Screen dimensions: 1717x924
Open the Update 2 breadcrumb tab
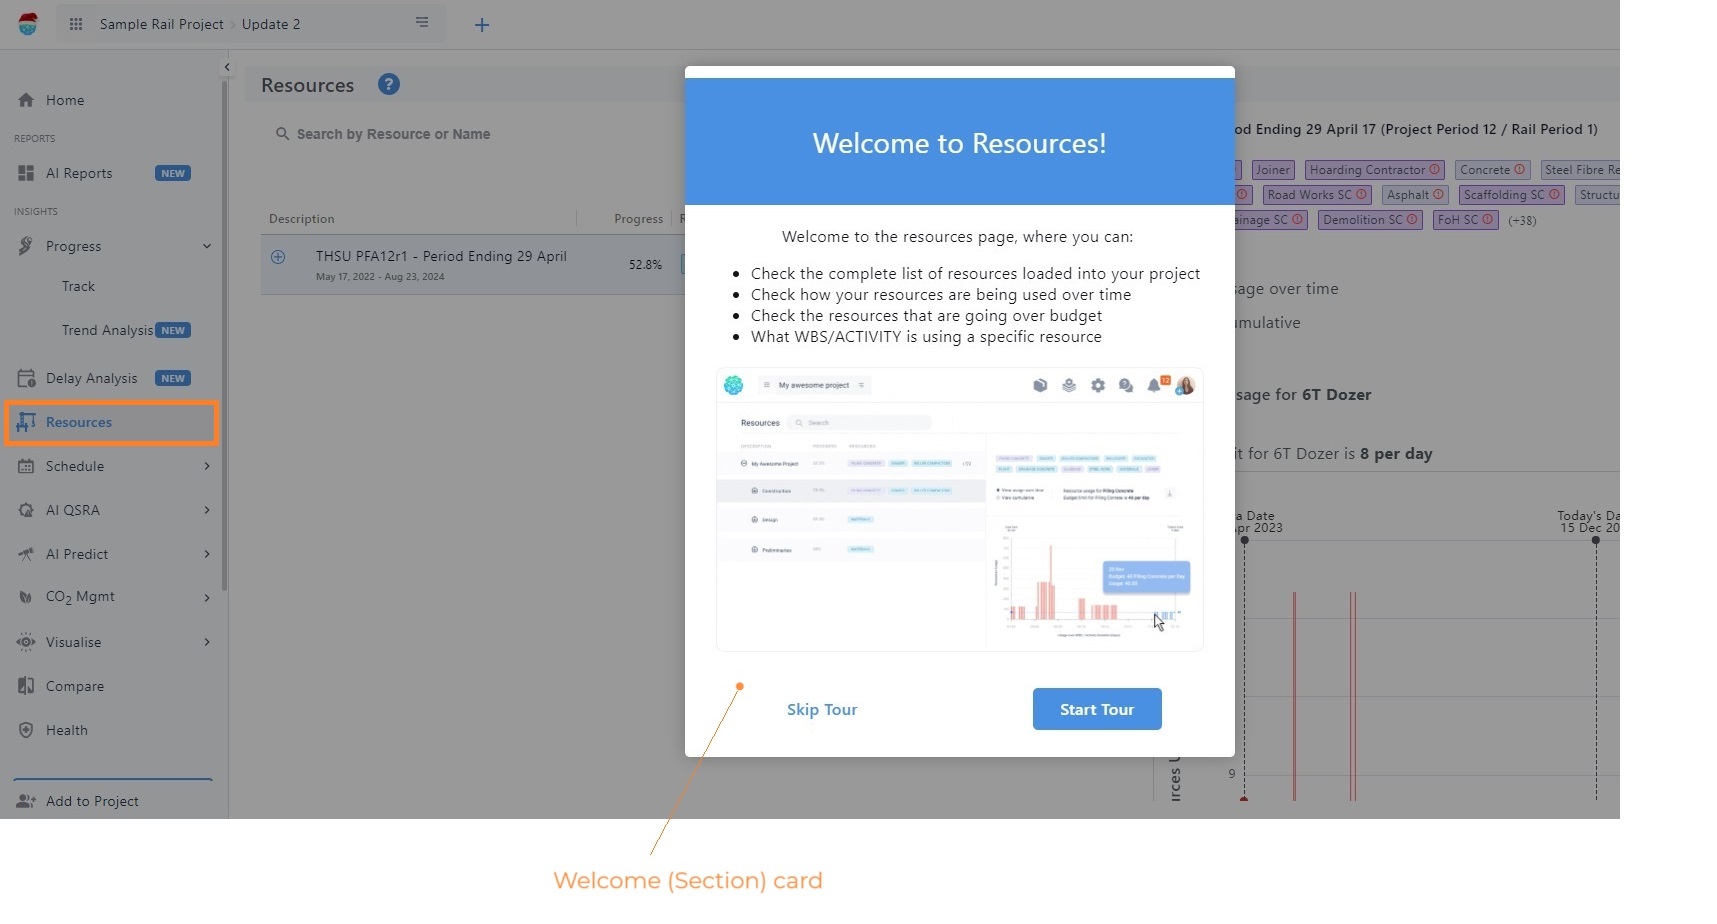[270, 24]
